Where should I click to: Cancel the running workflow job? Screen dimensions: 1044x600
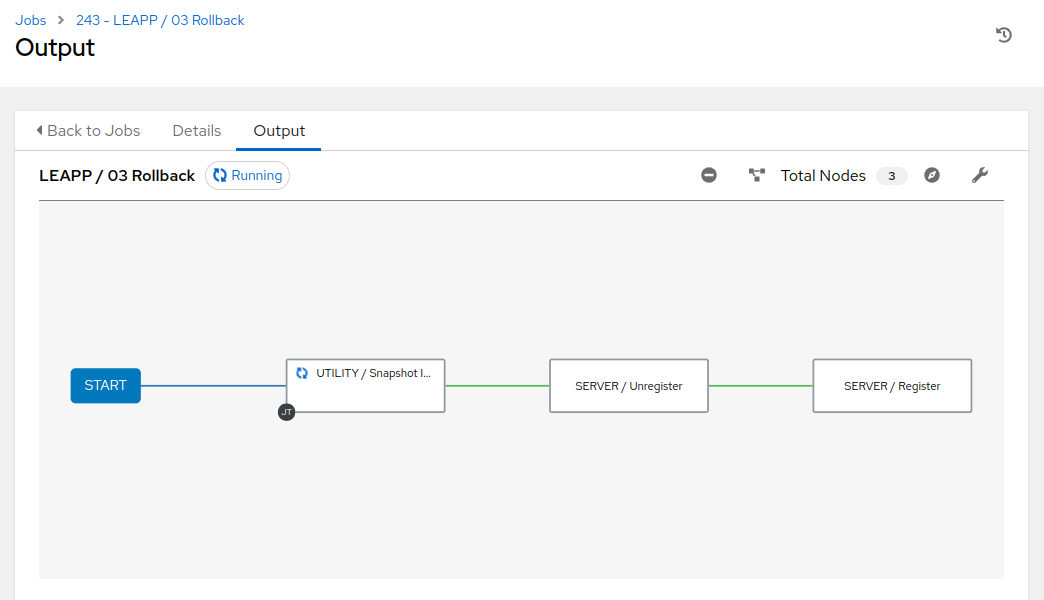tap(708, 175)
